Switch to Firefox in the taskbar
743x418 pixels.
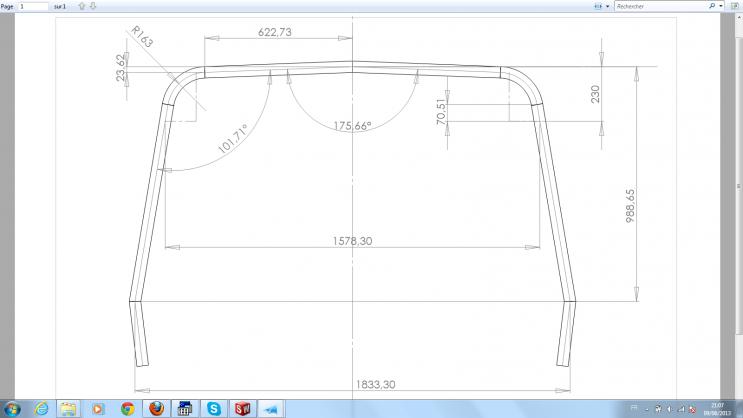pos(156,408)
